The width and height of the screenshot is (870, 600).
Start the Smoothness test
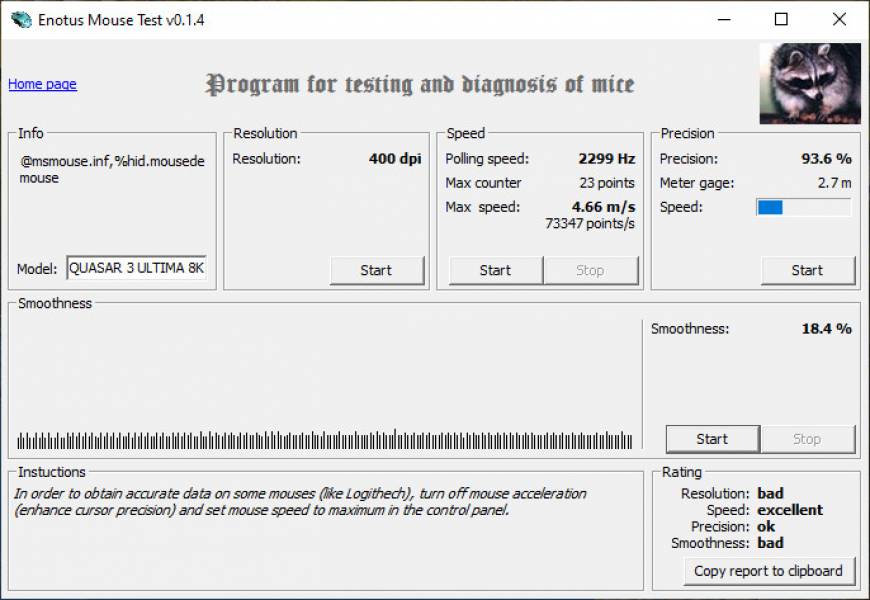click(x=712, y=439)
